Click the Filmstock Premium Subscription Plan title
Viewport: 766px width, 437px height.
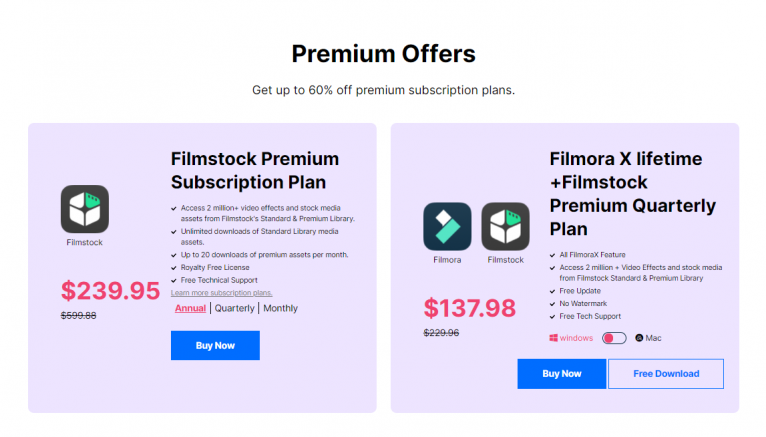[x=255, y=170]
